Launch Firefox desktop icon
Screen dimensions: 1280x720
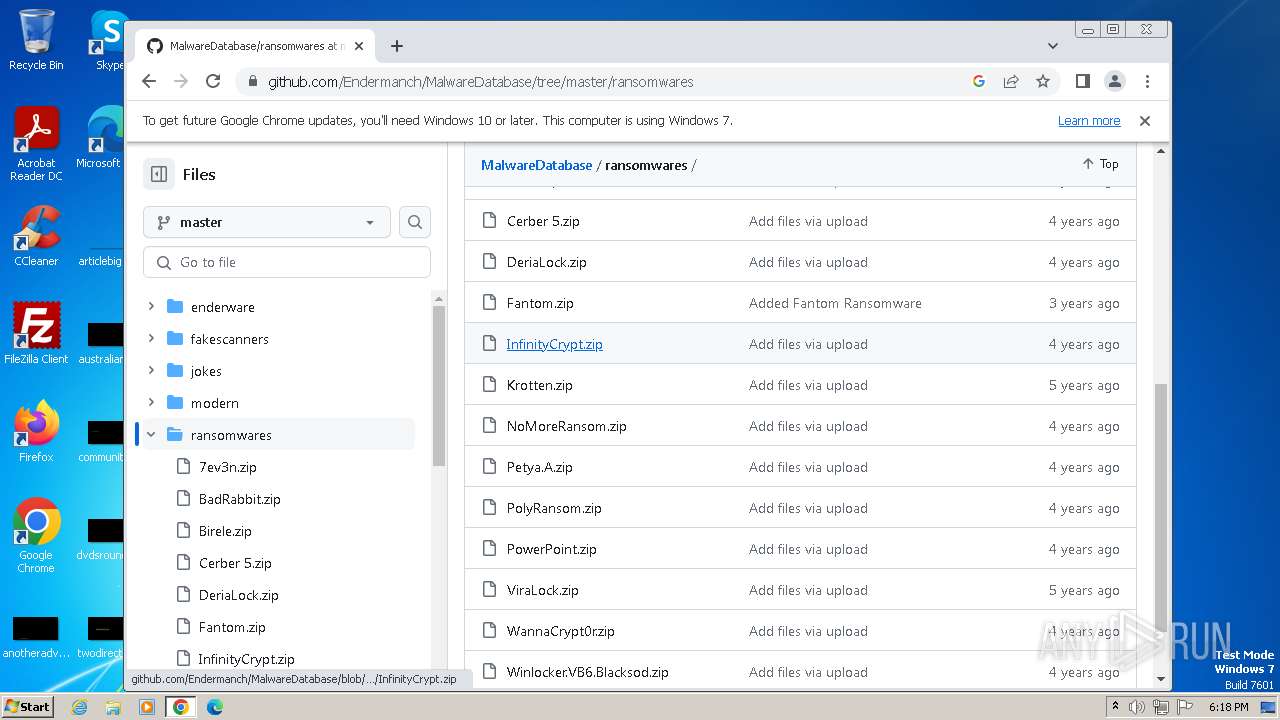[36, 432]
